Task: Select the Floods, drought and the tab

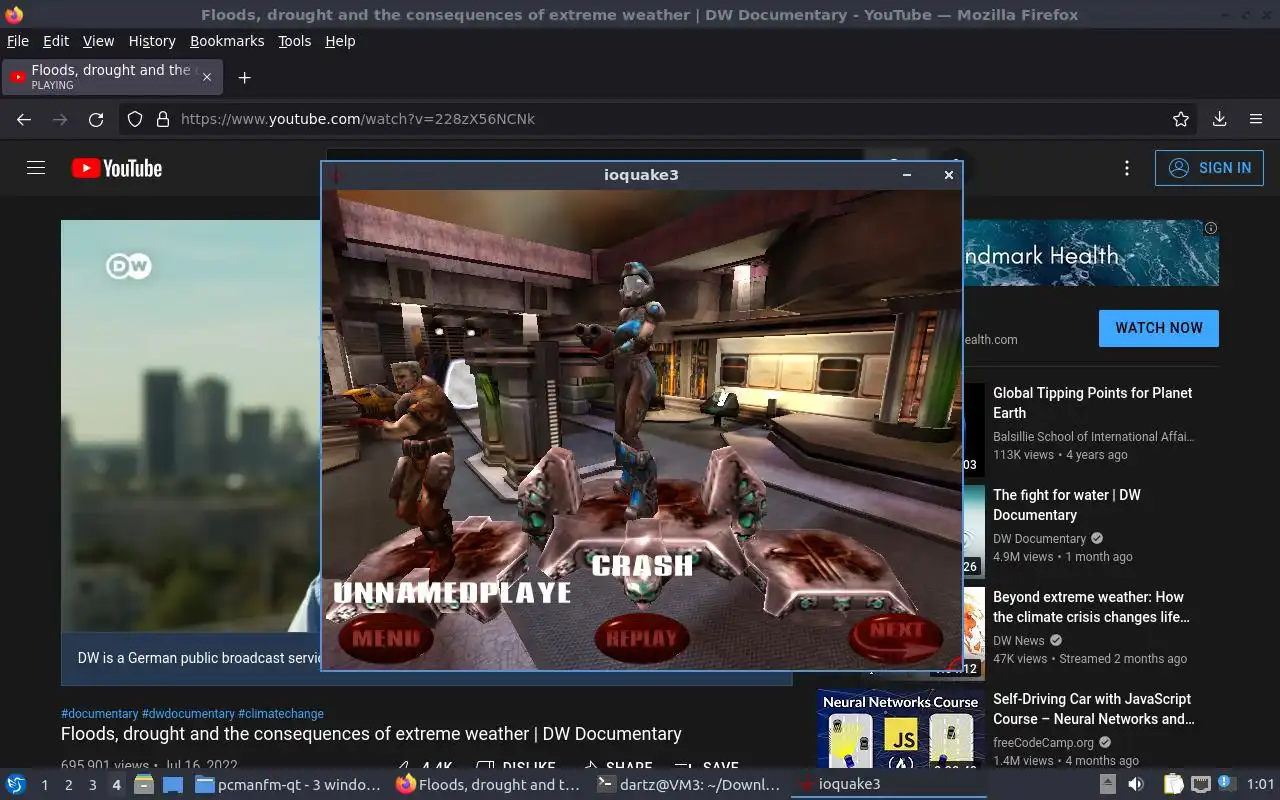Action: [x=111, y=77]
